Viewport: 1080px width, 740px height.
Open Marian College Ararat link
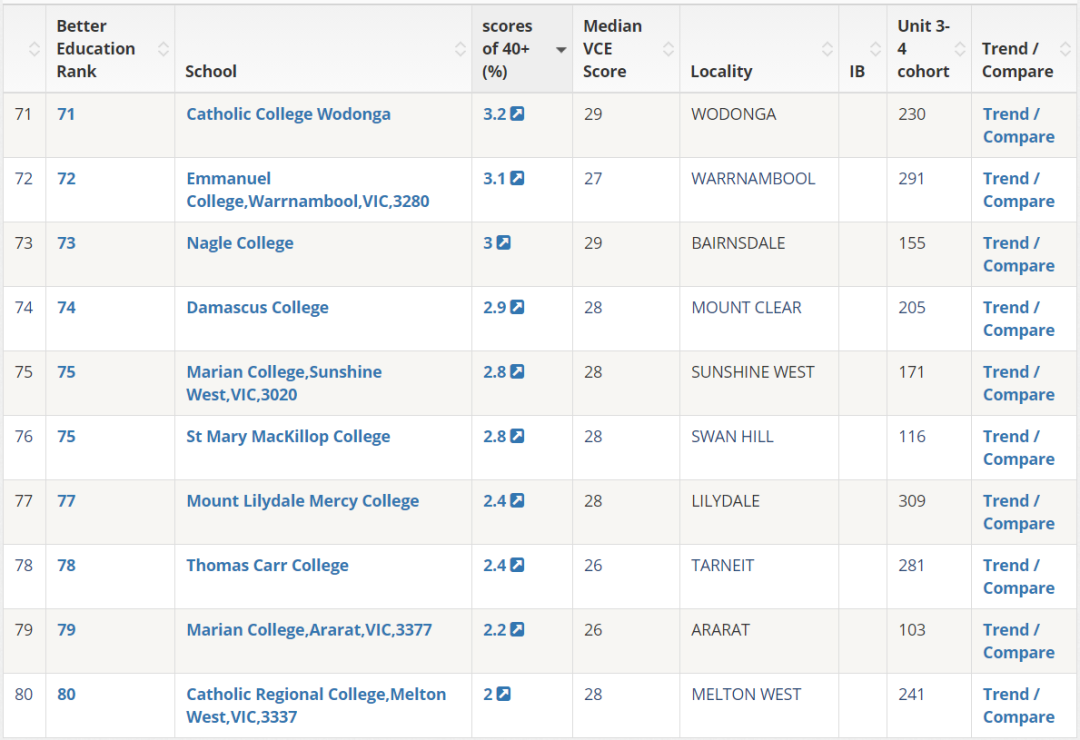click(x=309, y=629)
